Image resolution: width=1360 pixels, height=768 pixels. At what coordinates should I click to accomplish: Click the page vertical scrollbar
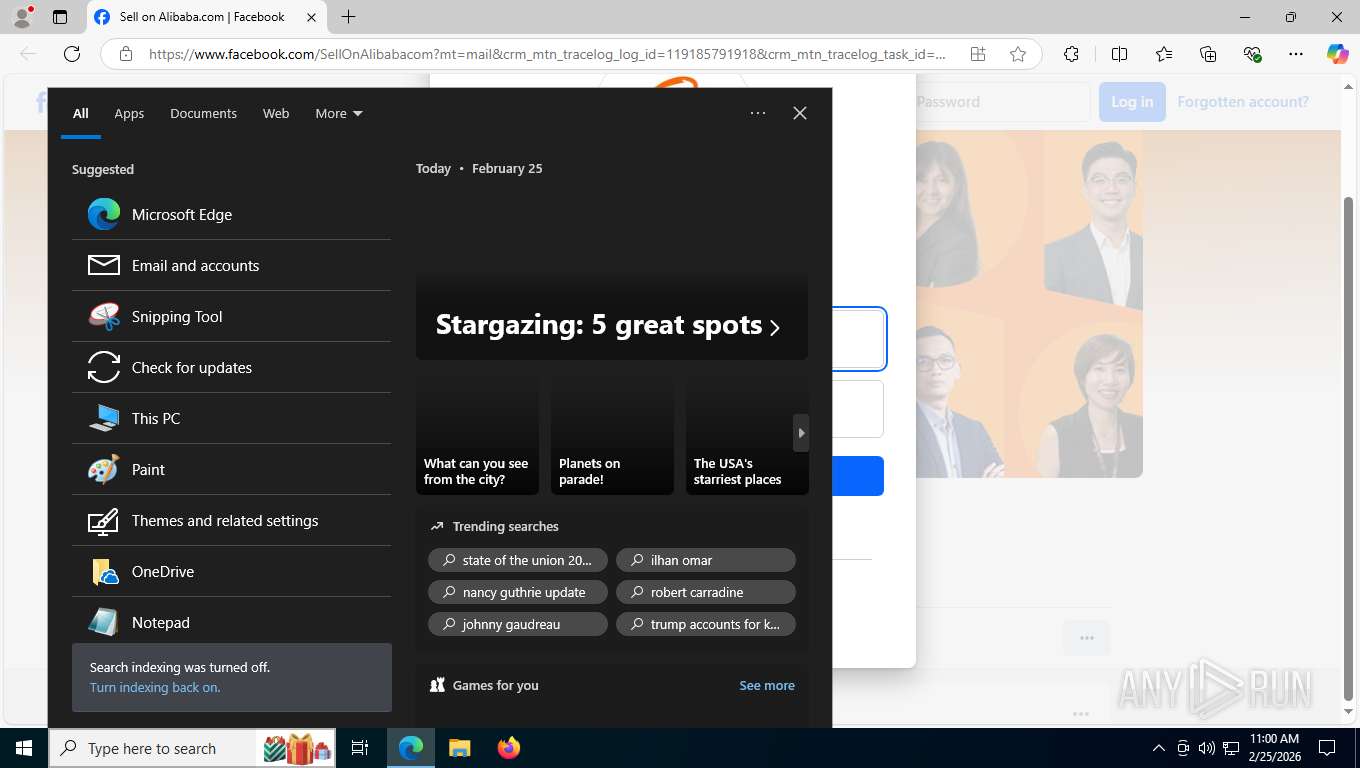pyautogui.click(x=1349, y=448)
